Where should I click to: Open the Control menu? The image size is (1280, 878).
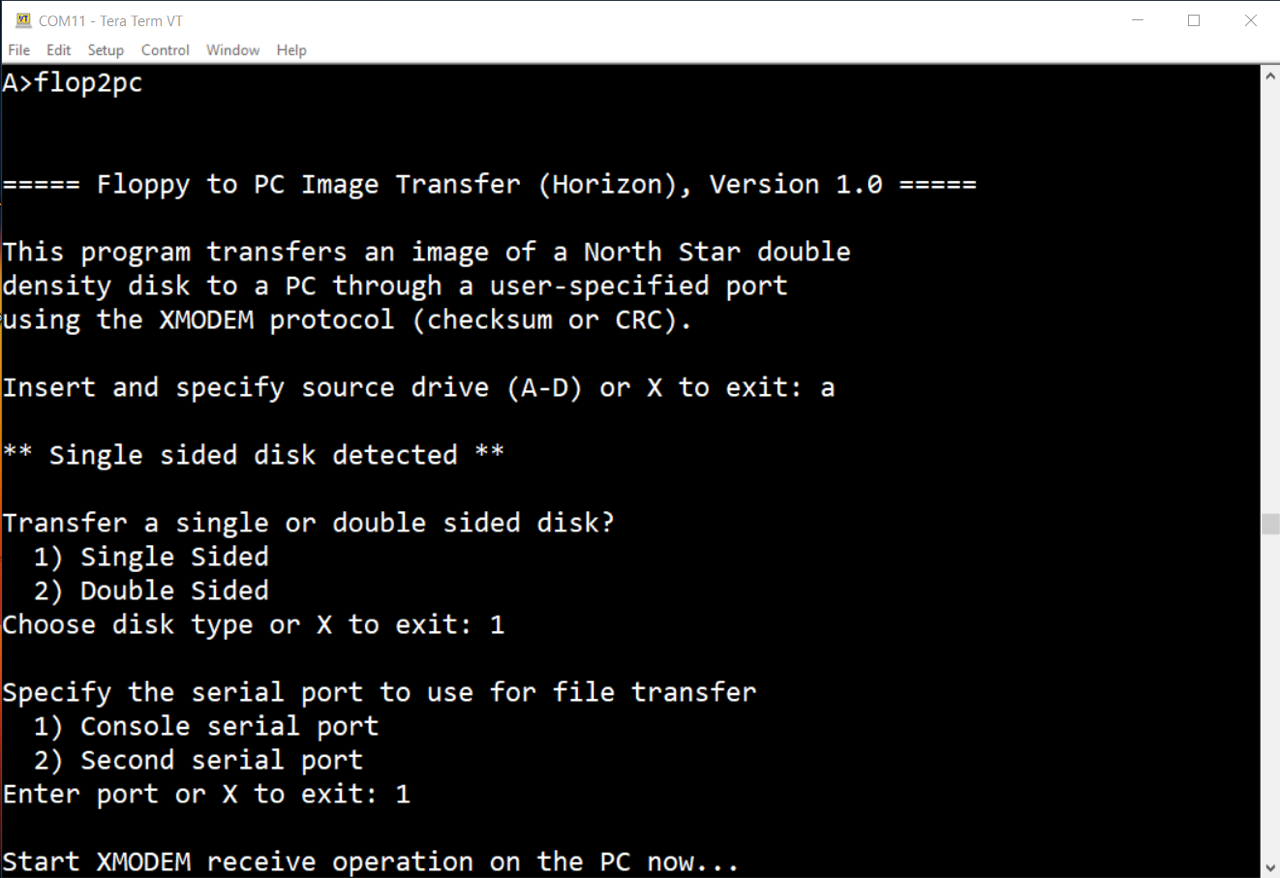pyautogui.click(x=165, y=50)
